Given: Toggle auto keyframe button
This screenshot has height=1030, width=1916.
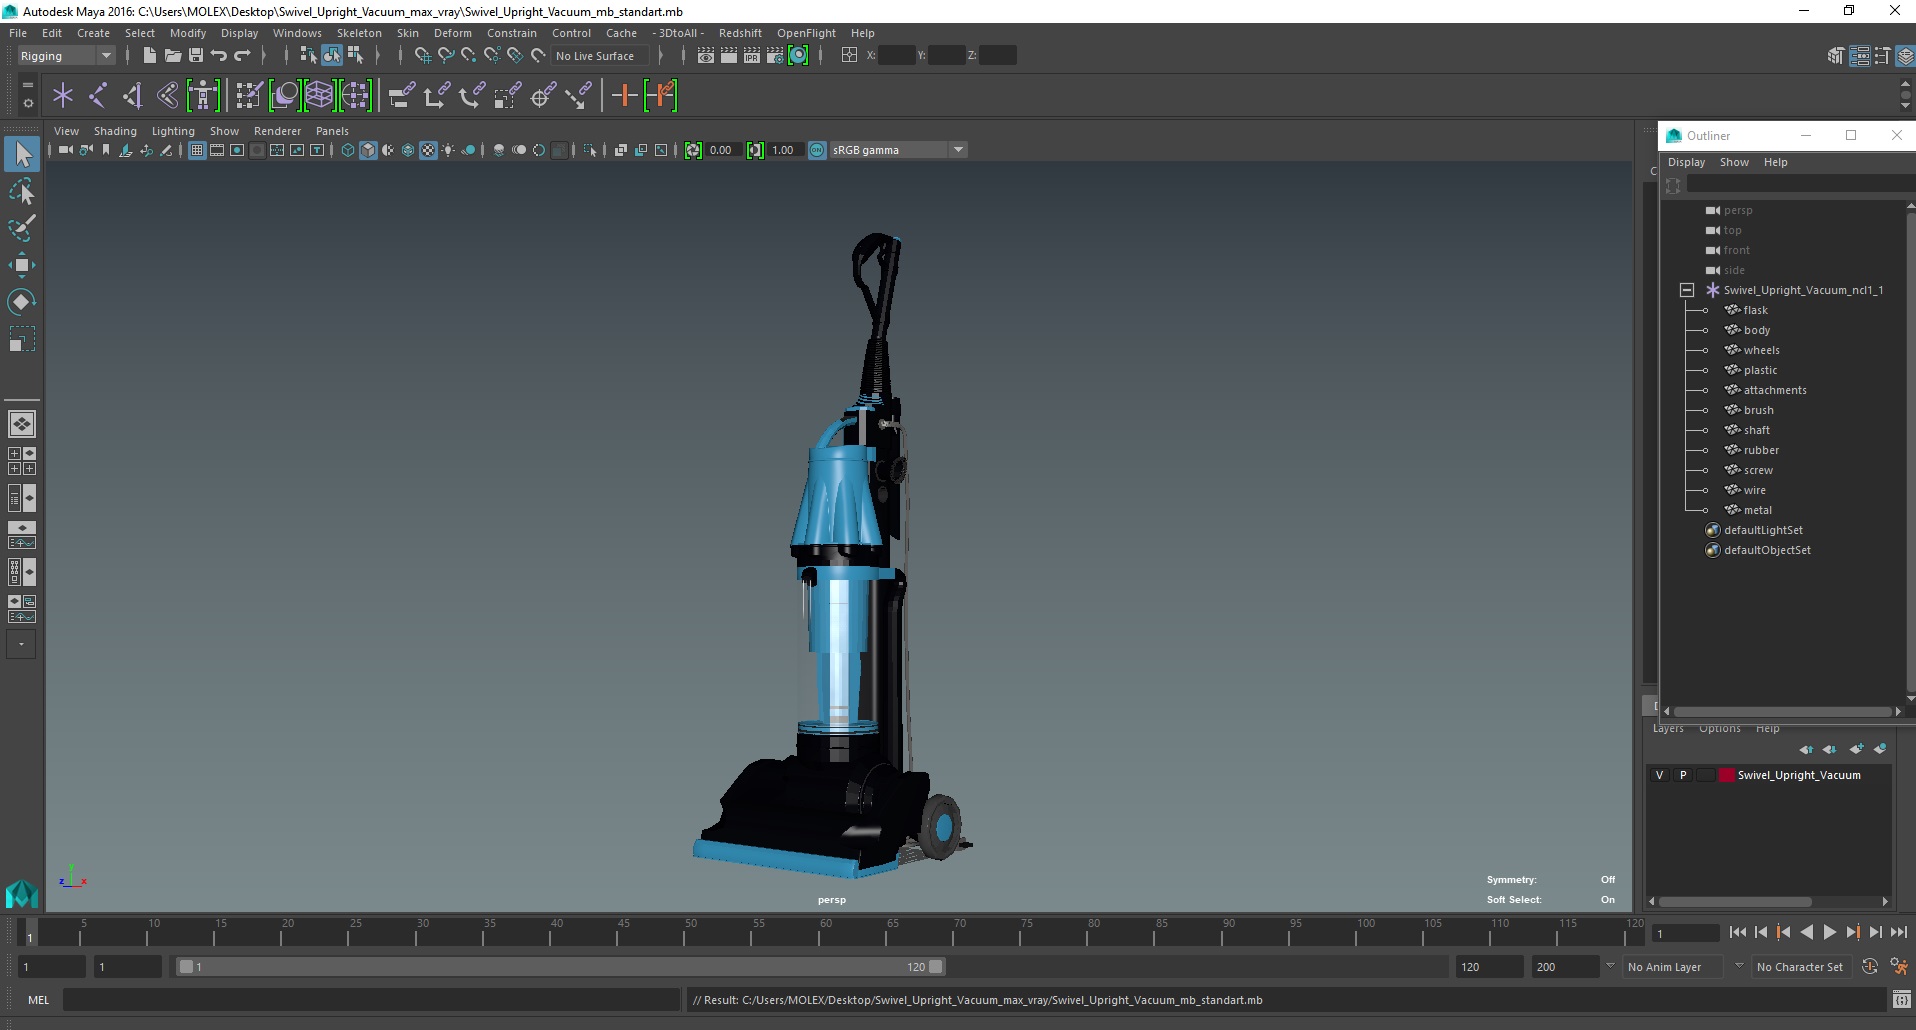Looking at the screenshot, I should pos(1870,967).
